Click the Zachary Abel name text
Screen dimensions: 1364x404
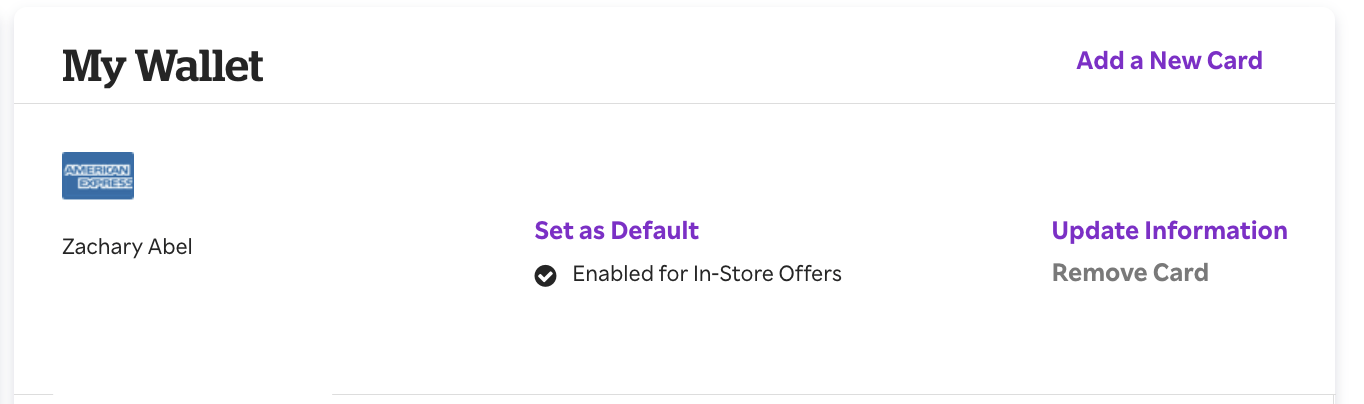coord(127,247)
